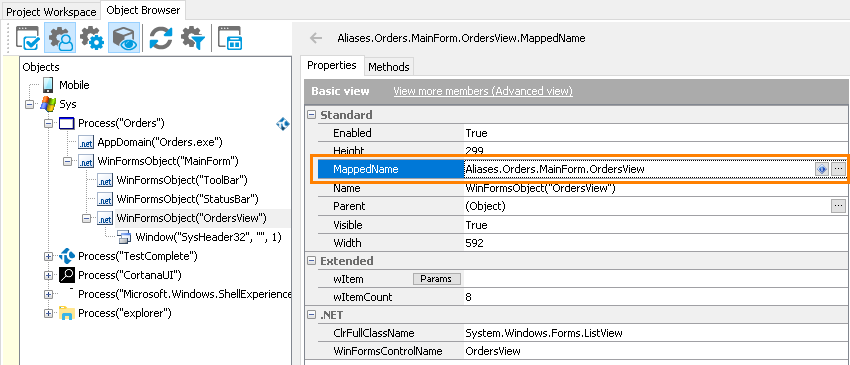Select the MappedName property name cell
This screenshot has height=365, width=850.
click(x=390, y=169)
